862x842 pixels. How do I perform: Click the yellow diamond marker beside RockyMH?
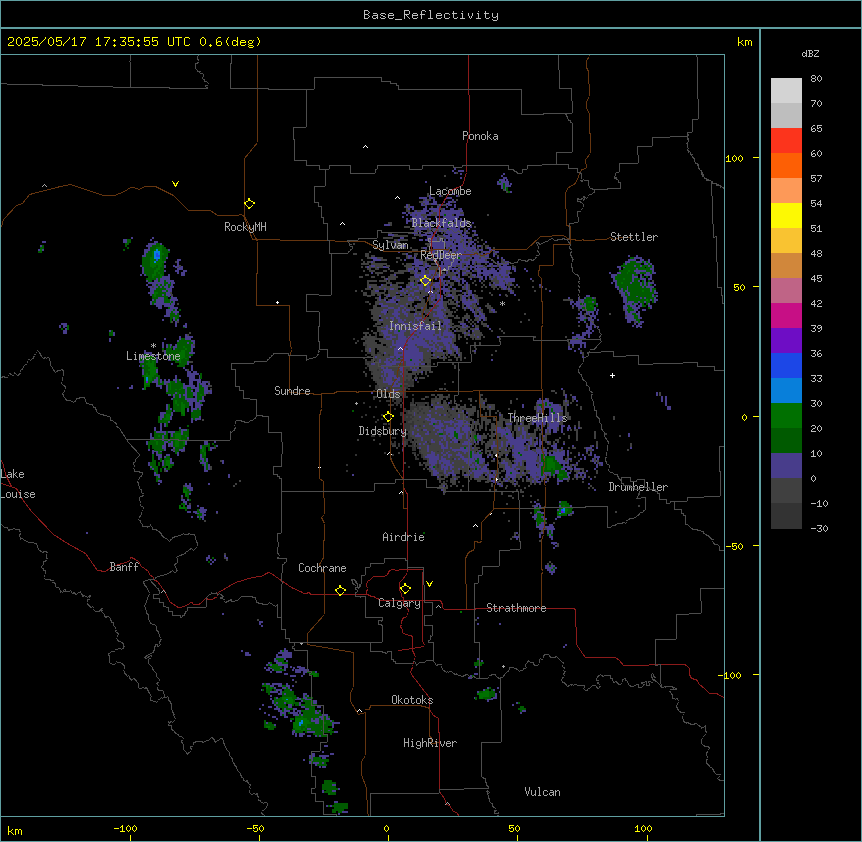pos(249,204)
